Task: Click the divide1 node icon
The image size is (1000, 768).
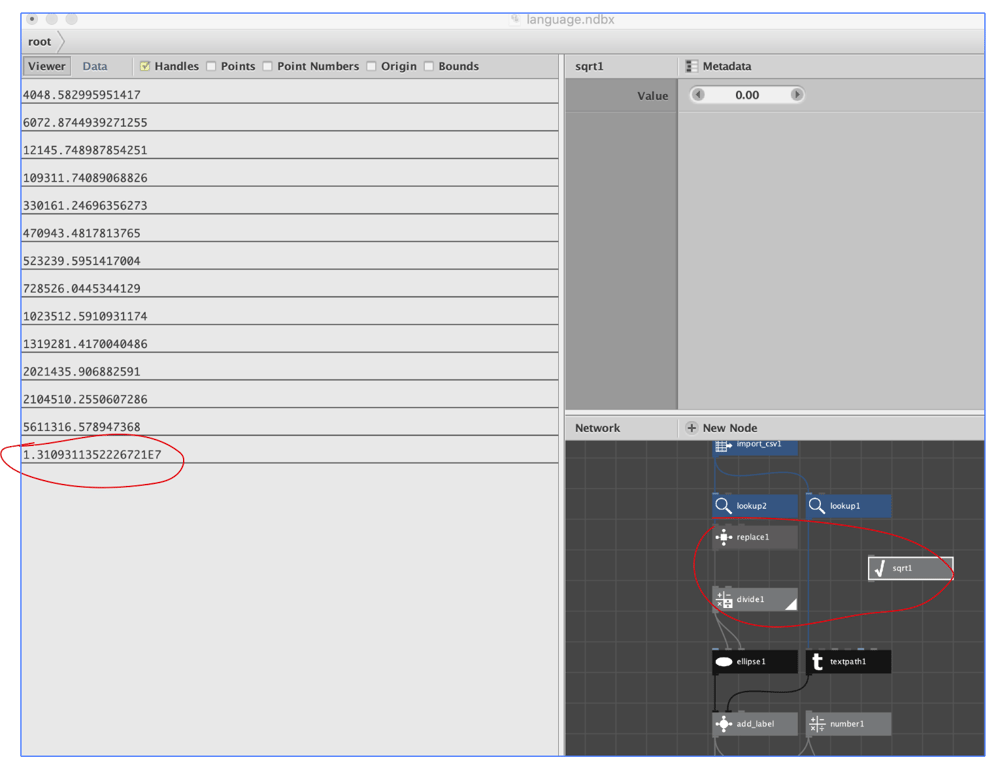Action: point(724,600)
